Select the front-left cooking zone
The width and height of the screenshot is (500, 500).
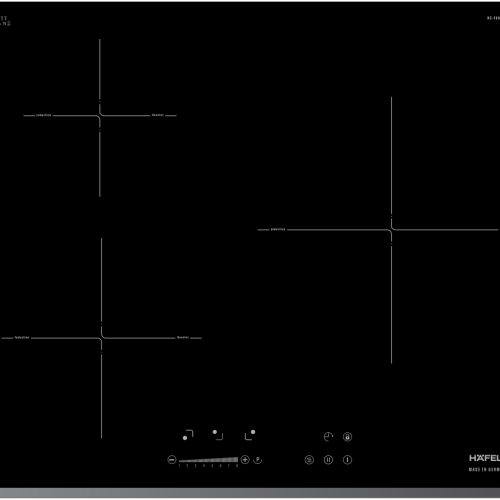coord(188,435)
